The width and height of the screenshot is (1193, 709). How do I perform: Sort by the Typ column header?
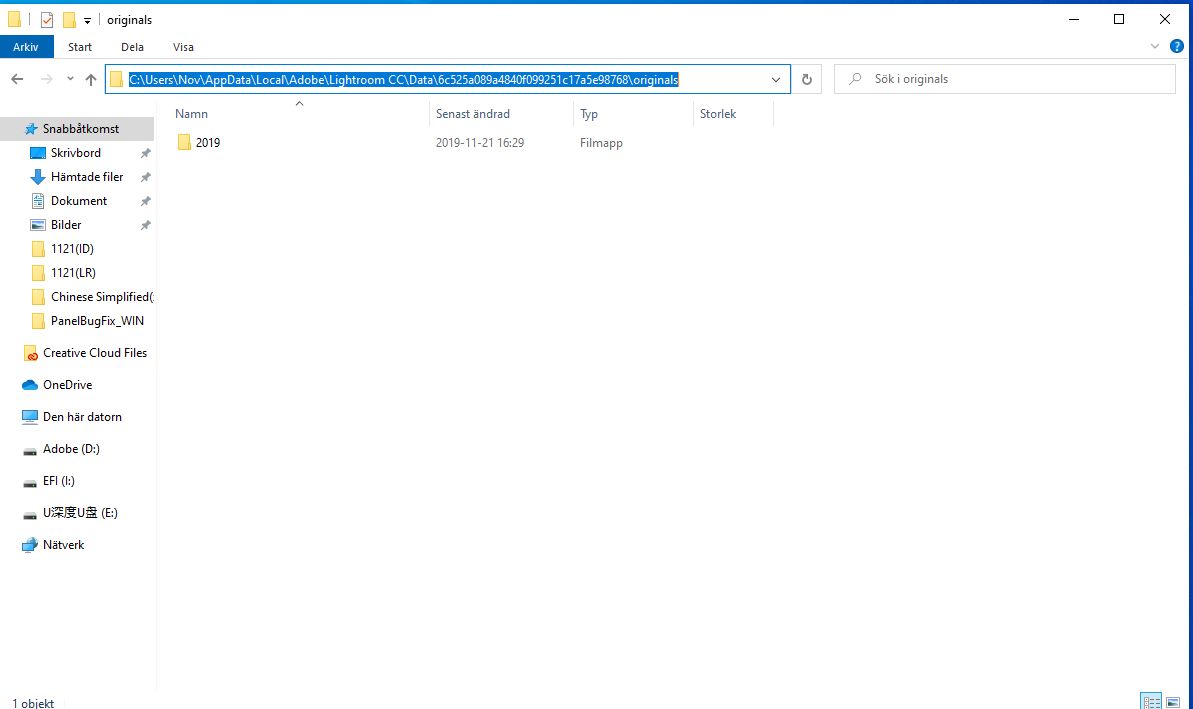point(633,113)
